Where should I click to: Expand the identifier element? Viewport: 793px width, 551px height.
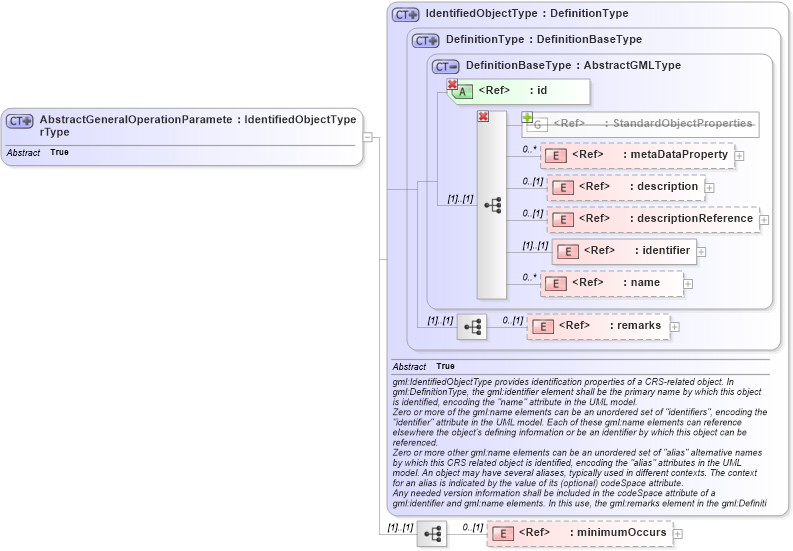701,251
